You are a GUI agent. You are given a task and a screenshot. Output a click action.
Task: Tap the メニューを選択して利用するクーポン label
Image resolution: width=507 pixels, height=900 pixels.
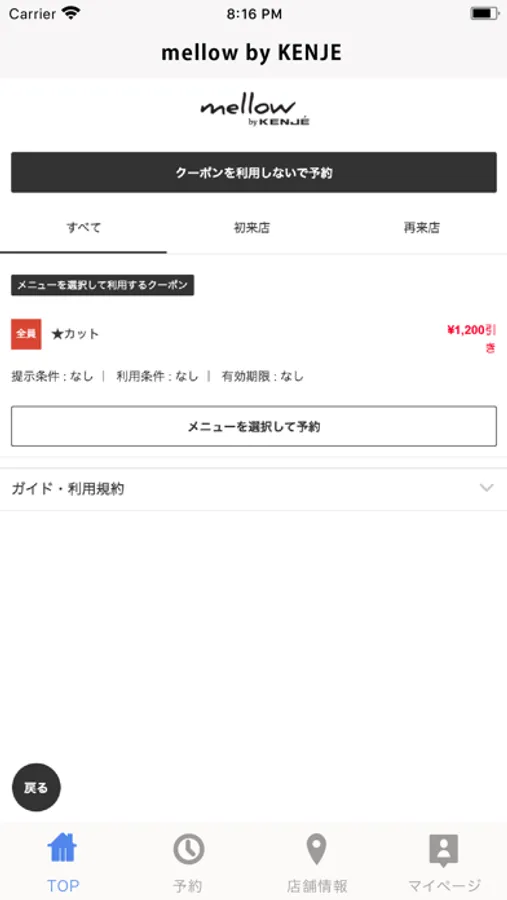102,285
